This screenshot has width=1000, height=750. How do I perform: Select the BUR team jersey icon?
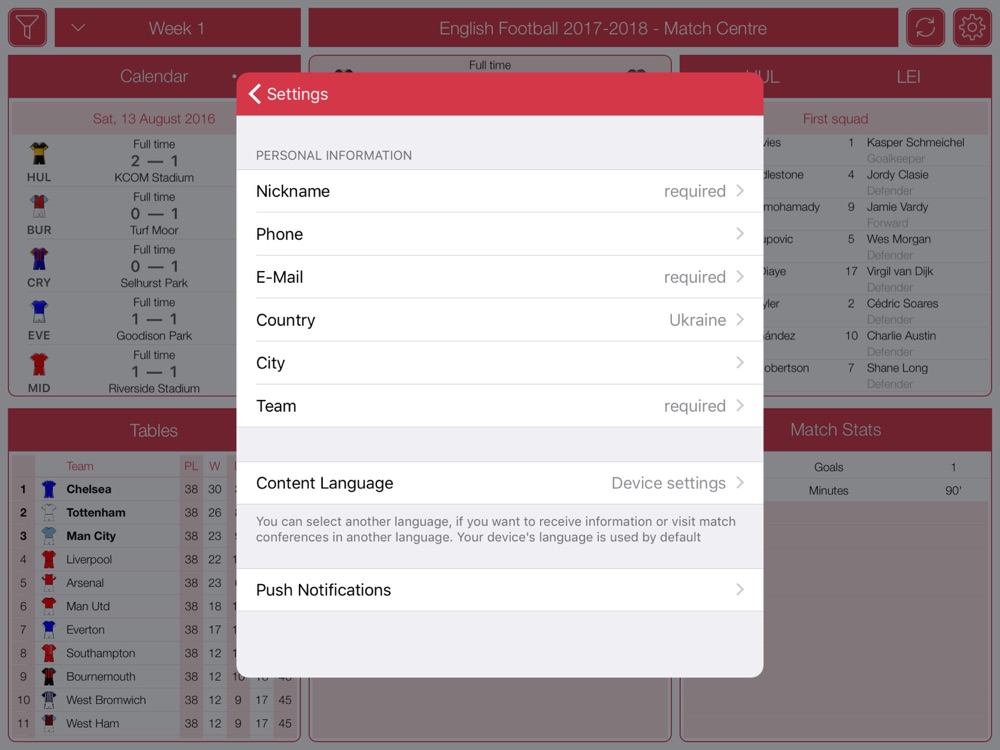39,207
